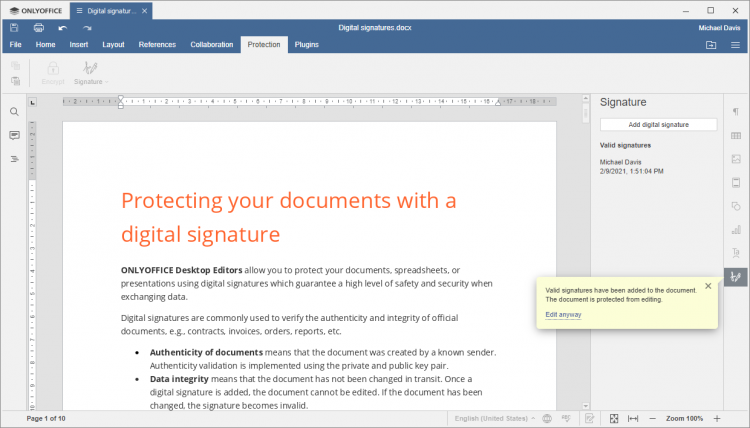
Task: Click the Zoom 100% label
Action: pos(684,418)
